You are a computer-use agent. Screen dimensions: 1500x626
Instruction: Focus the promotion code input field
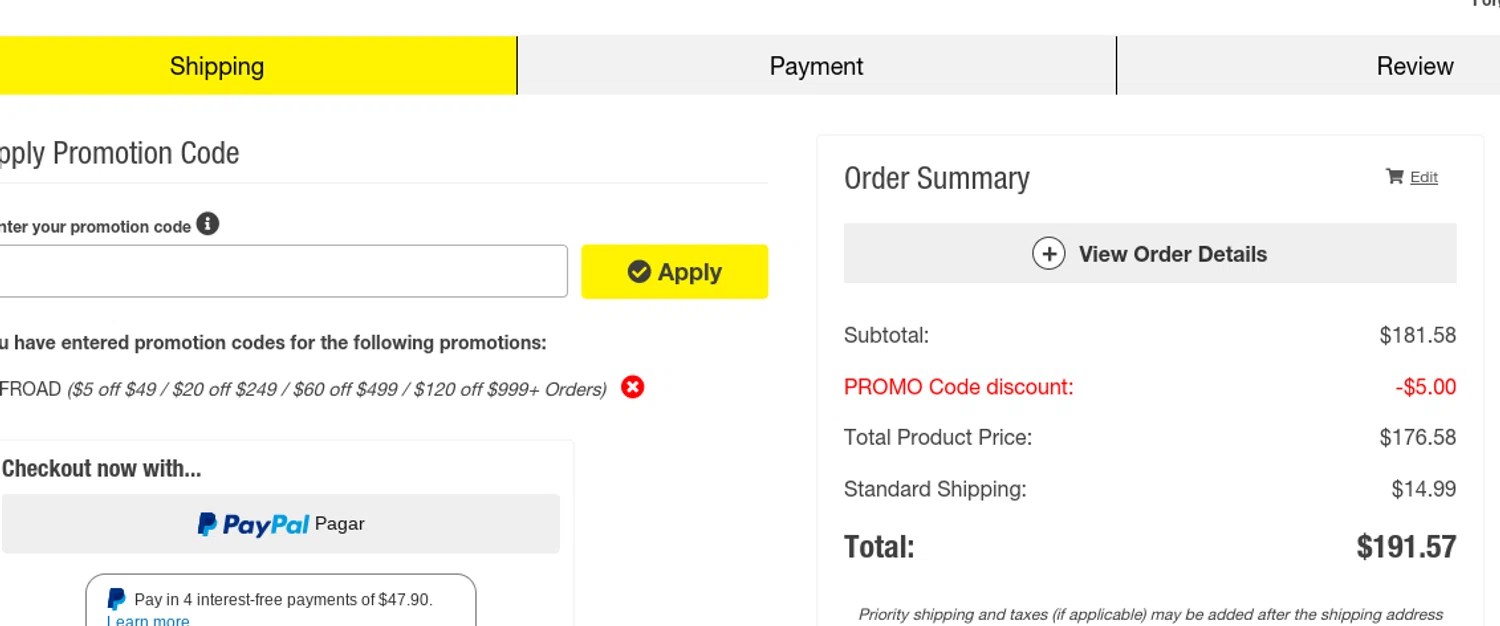tap(280, 271)
